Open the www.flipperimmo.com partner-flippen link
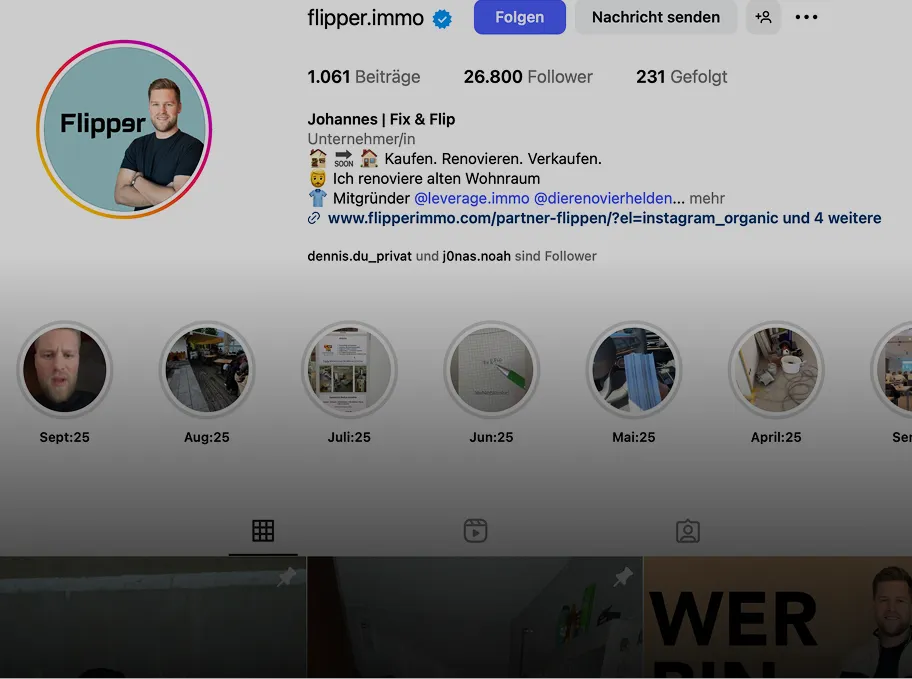Viewport: 912px width, 679px height. click(604, 218)
